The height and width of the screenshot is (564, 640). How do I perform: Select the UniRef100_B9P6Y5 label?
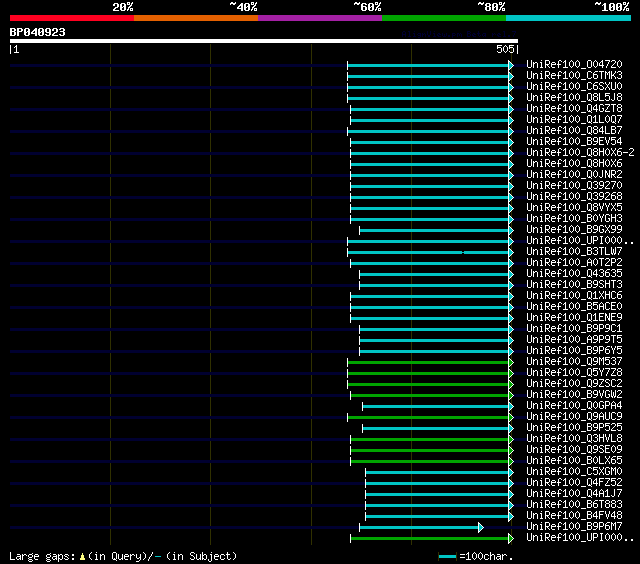(x=574, y=351)
